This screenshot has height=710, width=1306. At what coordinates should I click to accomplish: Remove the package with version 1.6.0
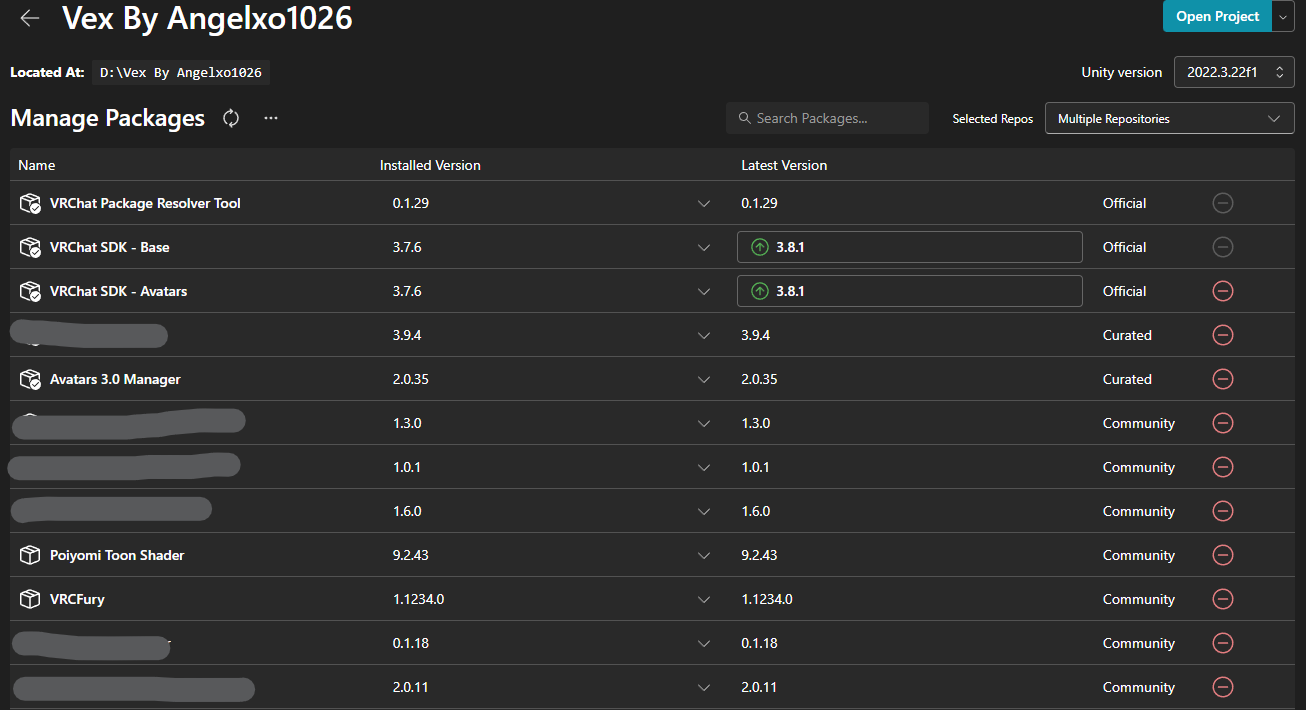coord(1222,511)
